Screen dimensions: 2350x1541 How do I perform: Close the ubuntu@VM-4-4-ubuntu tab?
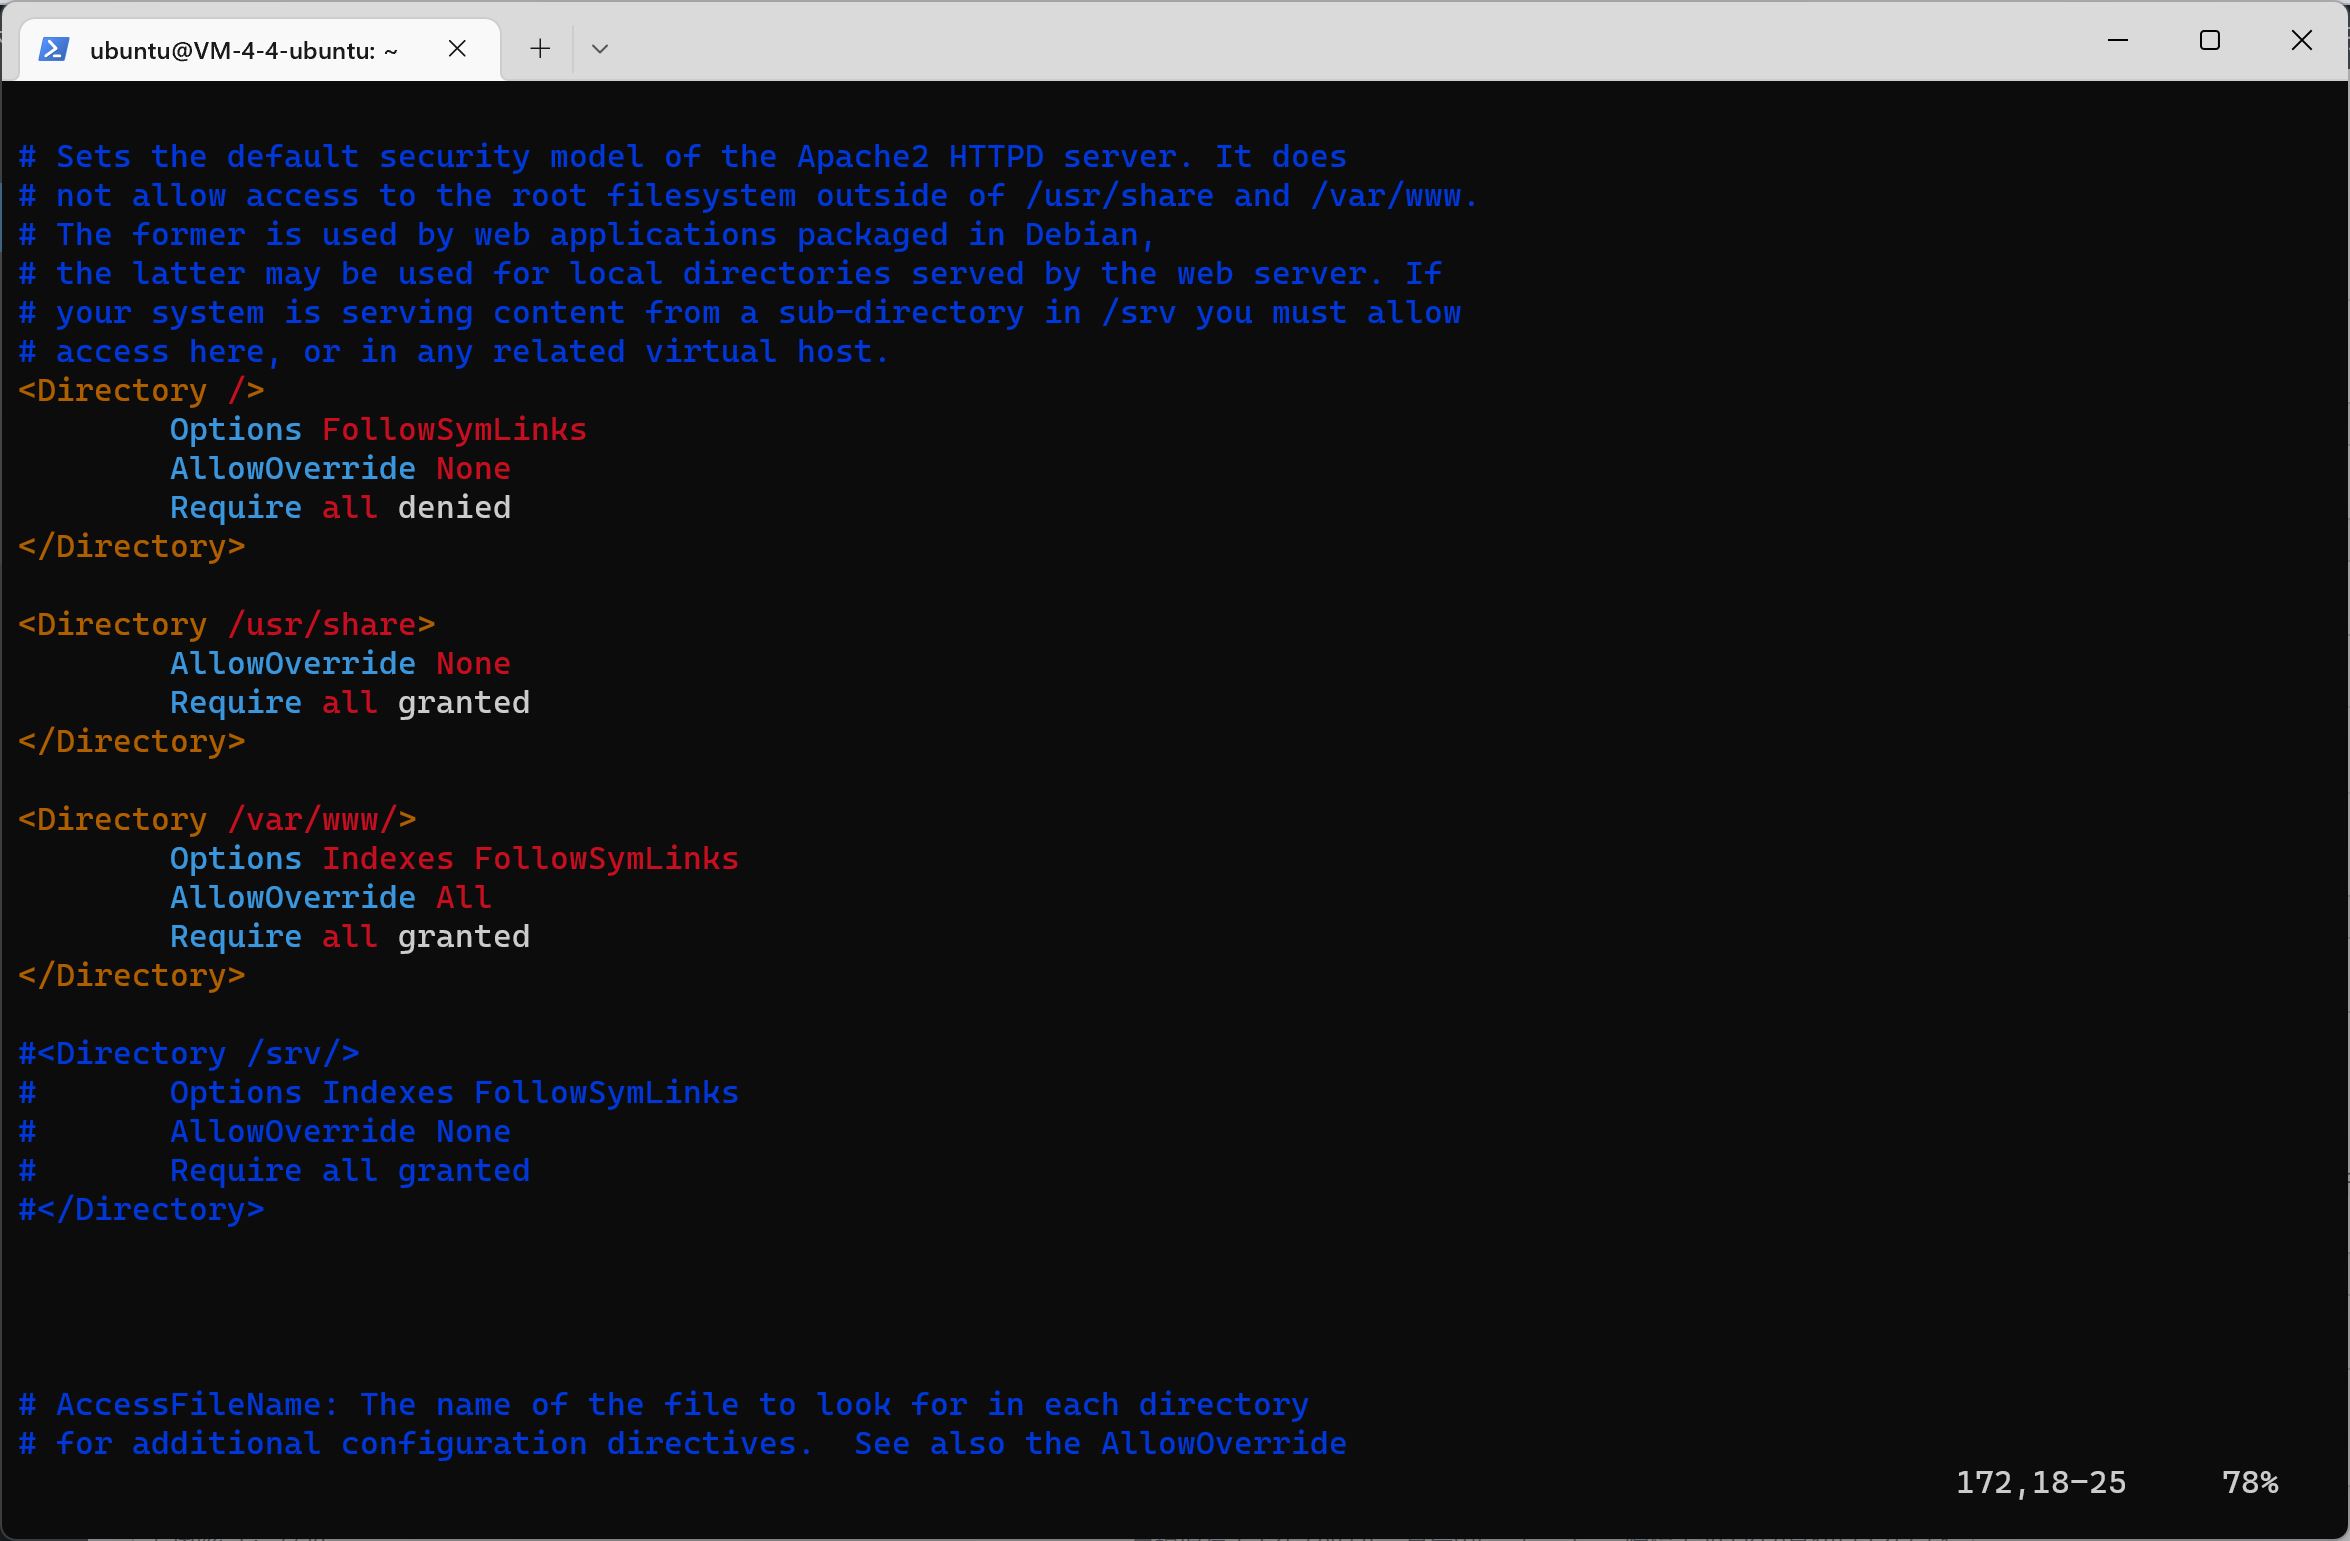pos(457,48)
